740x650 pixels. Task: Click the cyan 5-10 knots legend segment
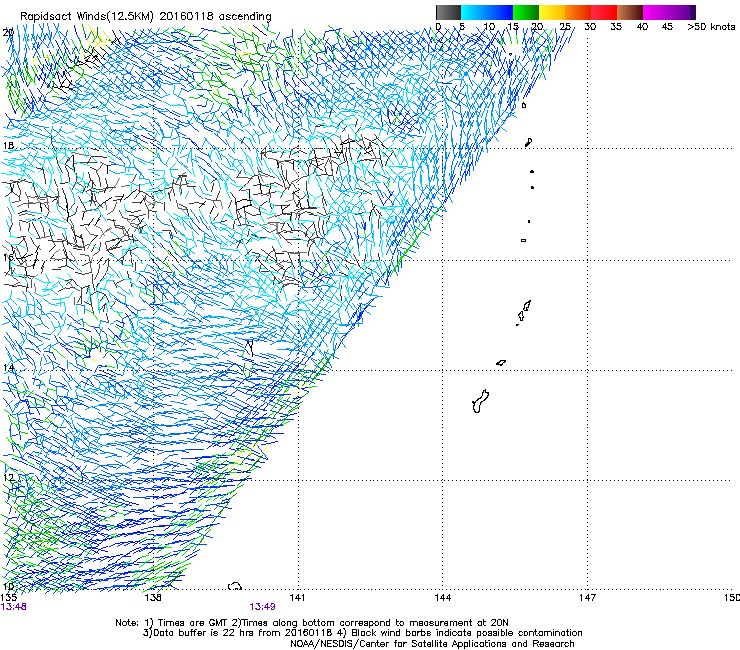coord(473,12)
